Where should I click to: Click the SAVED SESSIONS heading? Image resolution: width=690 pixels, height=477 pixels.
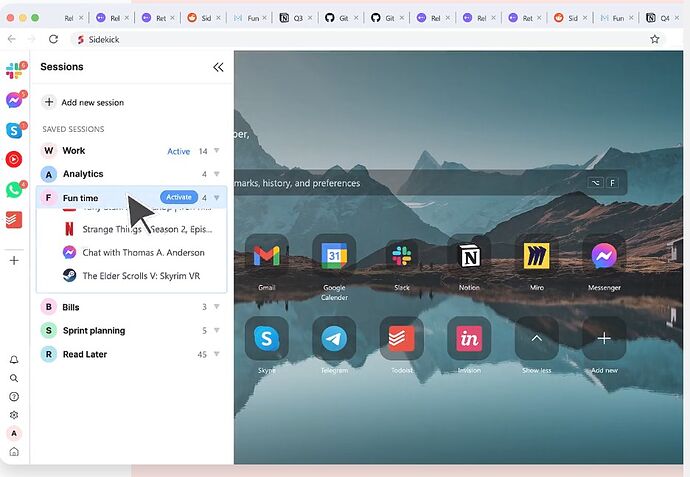pos(73,129)
